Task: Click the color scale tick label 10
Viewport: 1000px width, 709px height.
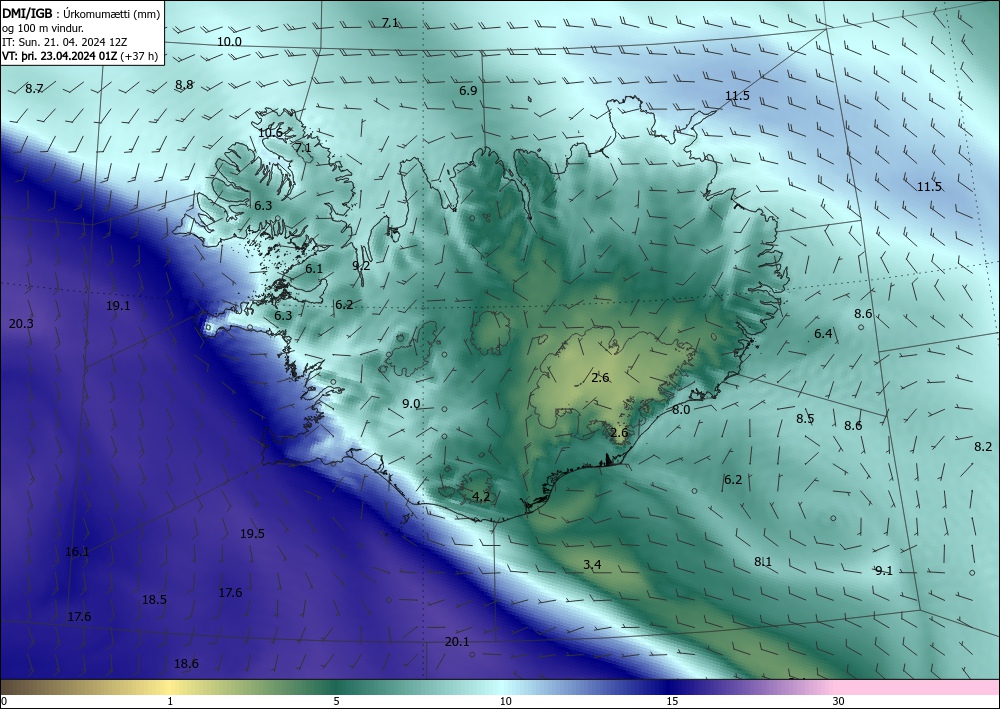Action: click(x=505, y=702)
